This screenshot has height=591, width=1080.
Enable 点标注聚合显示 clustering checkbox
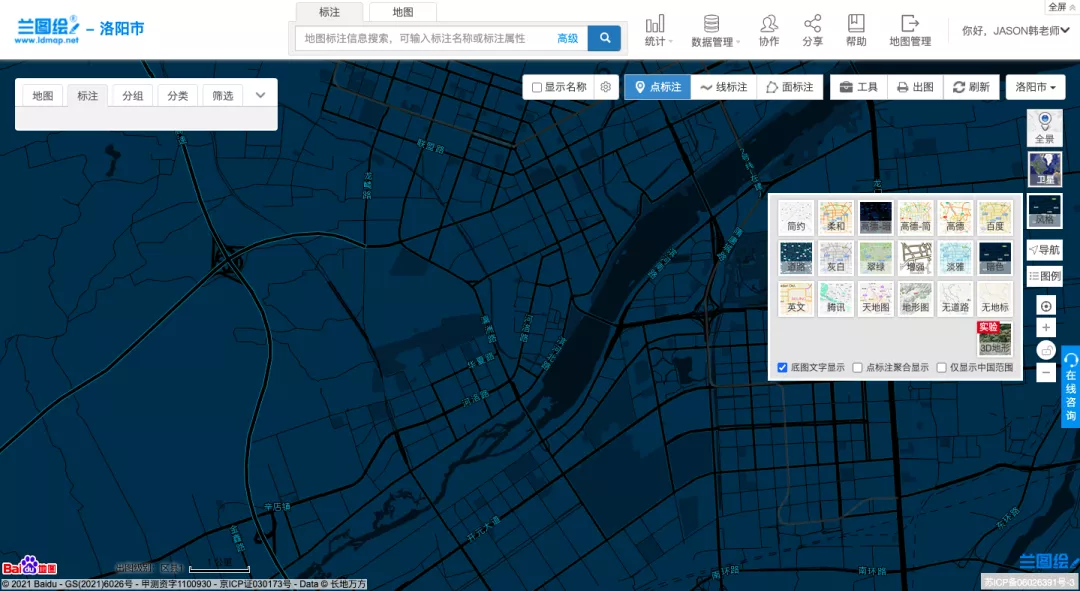[858, 367]
